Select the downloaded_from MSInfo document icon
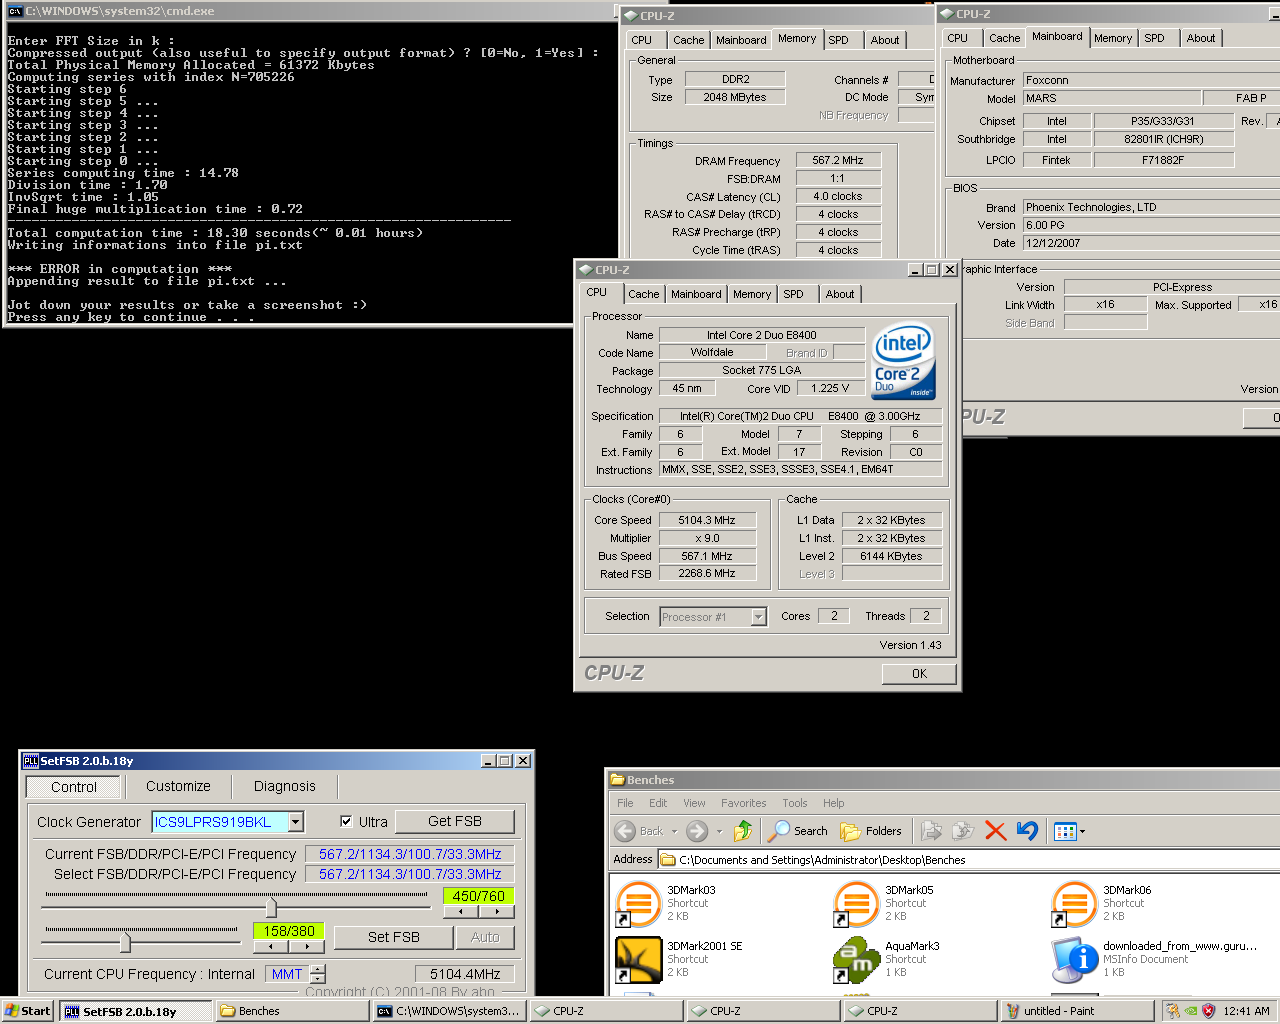 [1074, 959]
